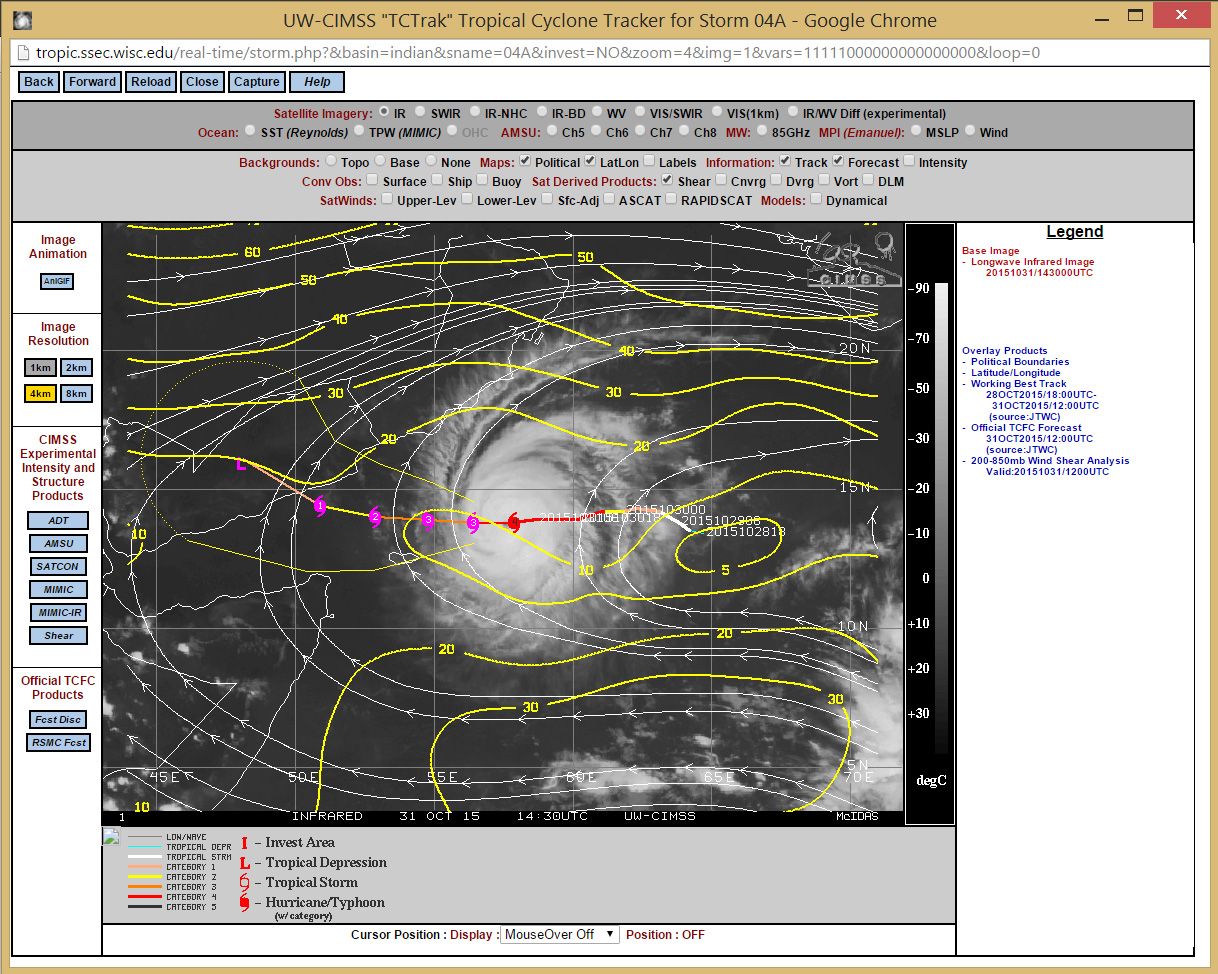Click the Chrome window favicon in title bar

[x=21, y=20]
